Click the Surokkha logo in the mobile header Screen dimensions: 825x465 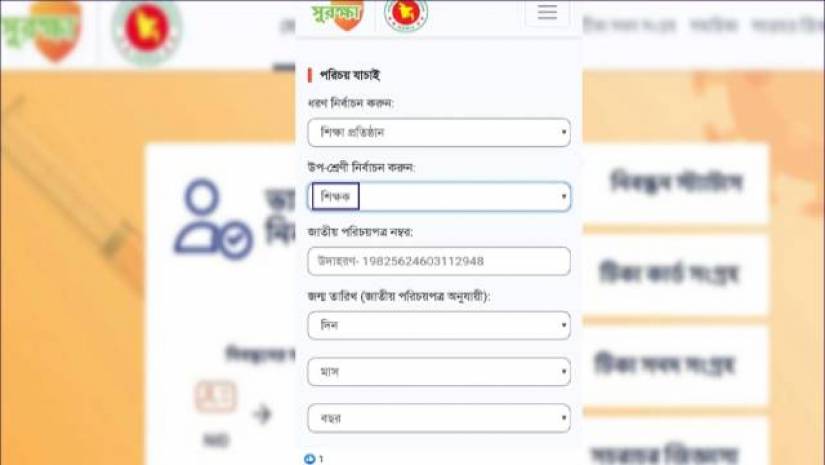point(338,14)
